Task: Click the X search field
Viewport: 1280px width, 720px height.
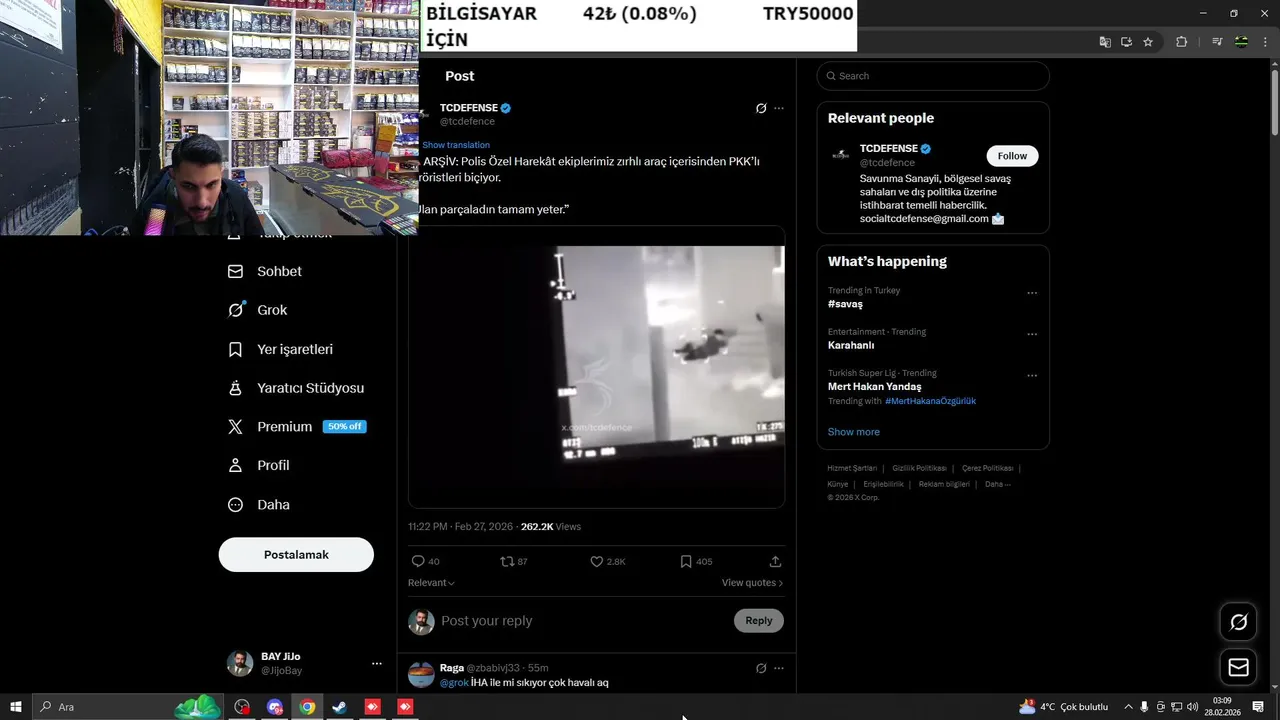Action: pos(933,76)
